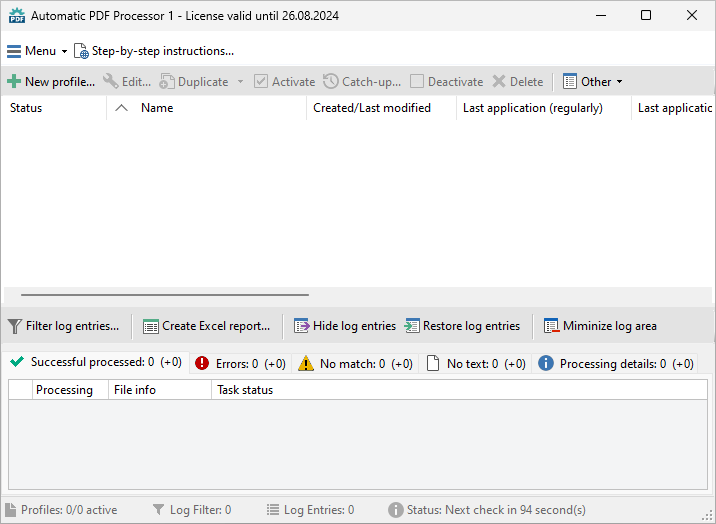Open the hamburger Menu
The height and width of the screenshot is (524, 716).
point(37,51)
